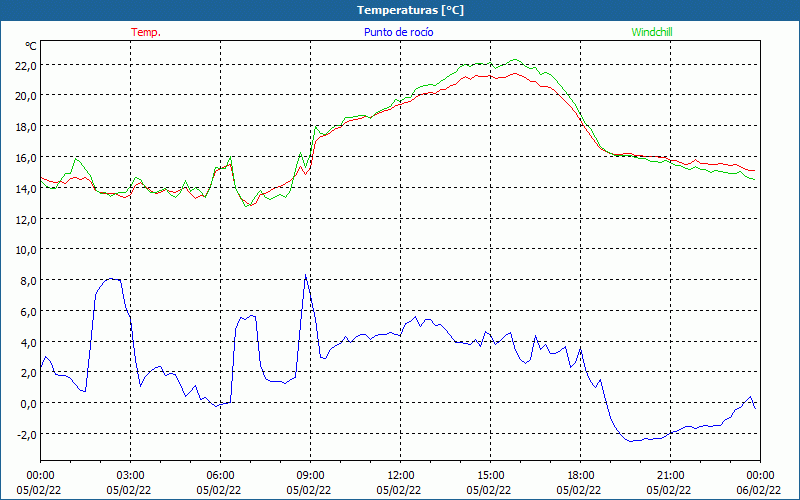Click the "6,0" y-axis value
This screenshot has height=500, width=800.
pyautogui.click(x=28, y=312)
